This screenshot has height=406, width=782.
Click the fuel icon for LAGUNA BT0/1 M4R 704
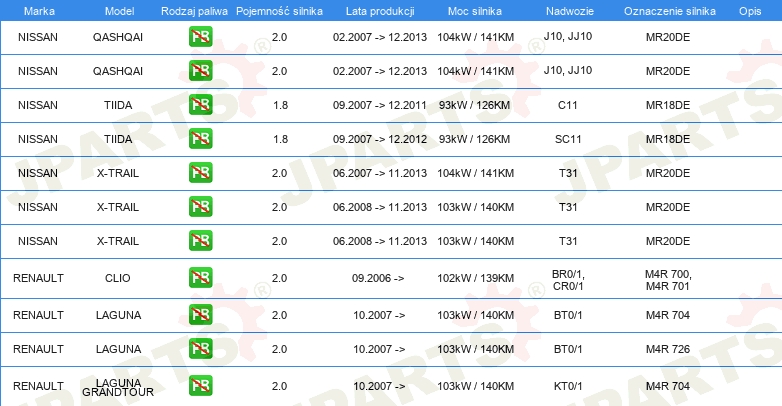coord(201,315)
